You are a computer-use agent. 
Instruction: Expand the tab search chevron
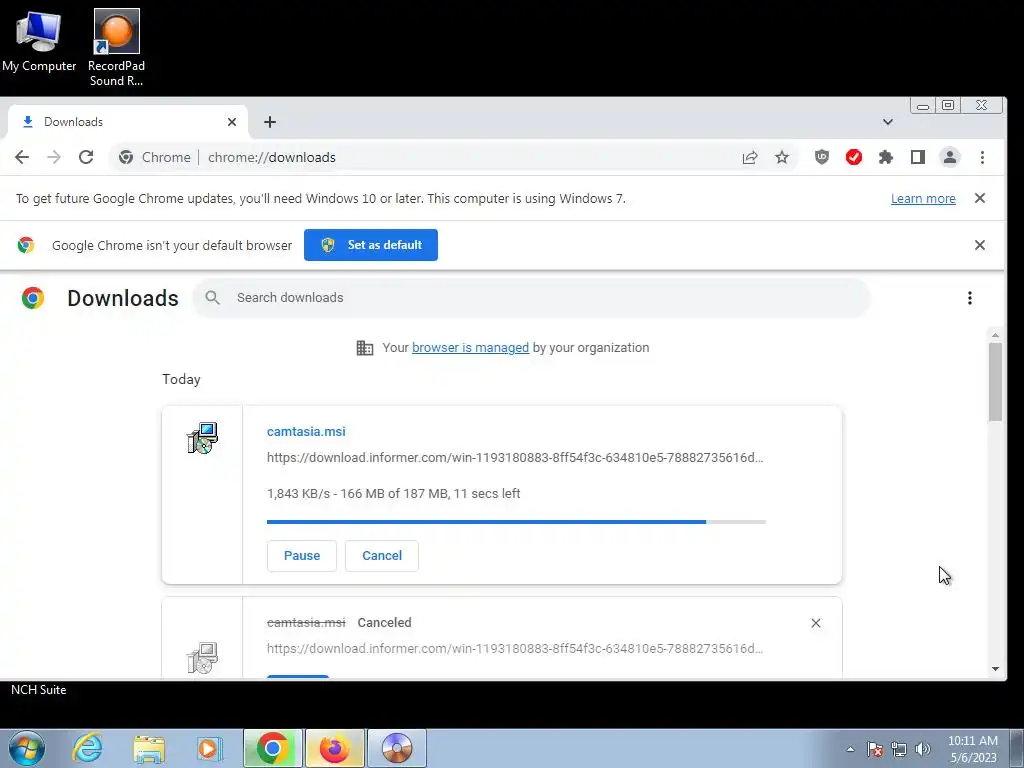(x=888, y=122)
